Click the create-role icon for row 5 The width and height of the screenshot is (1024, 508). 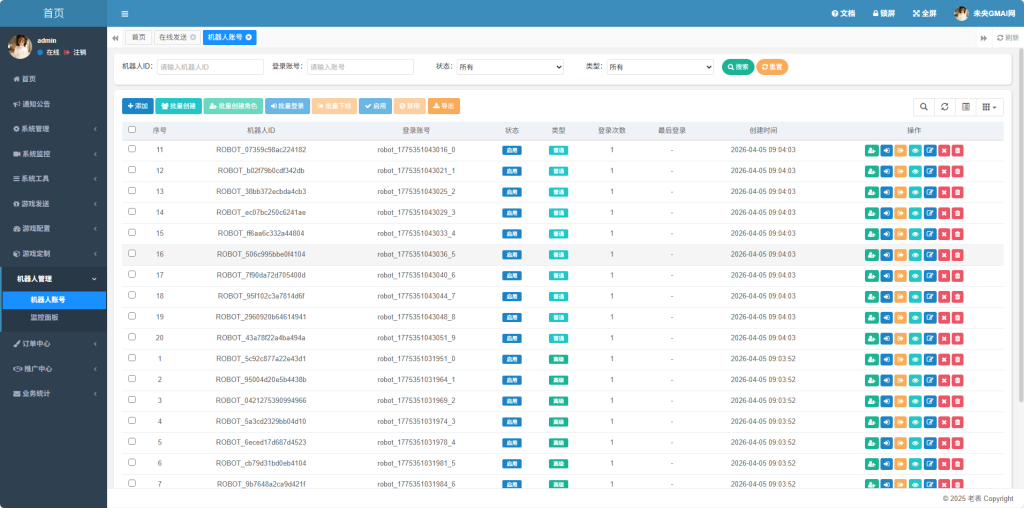tap(872, 443)
